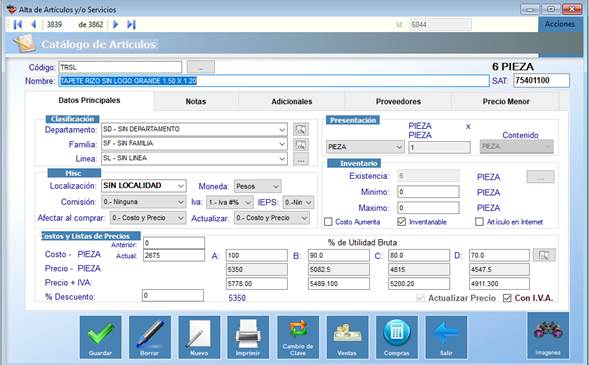Jump to the first record

[x=18, y=24]
